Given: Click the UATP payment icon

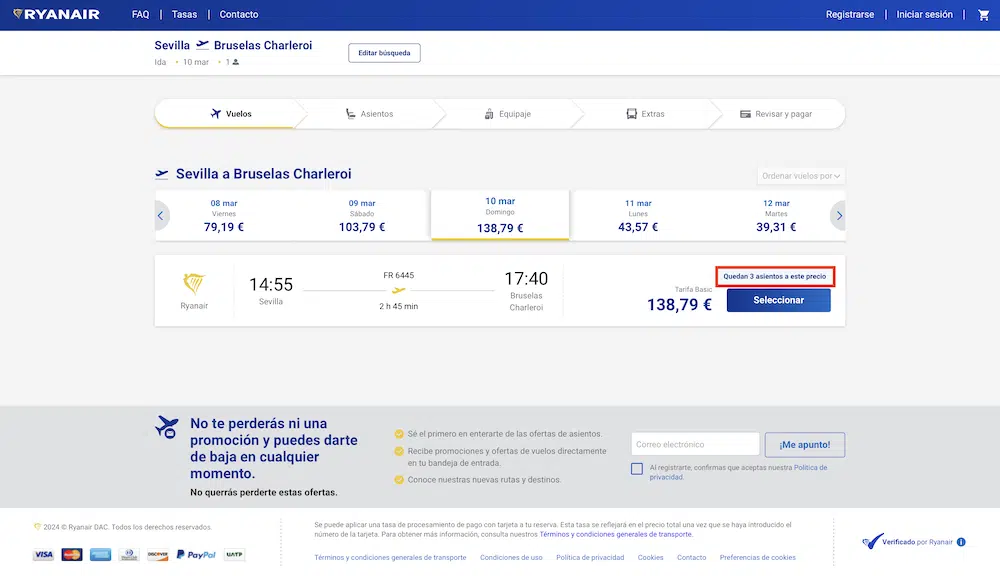Looking at the screenshot, I should (x=234, y=554).
